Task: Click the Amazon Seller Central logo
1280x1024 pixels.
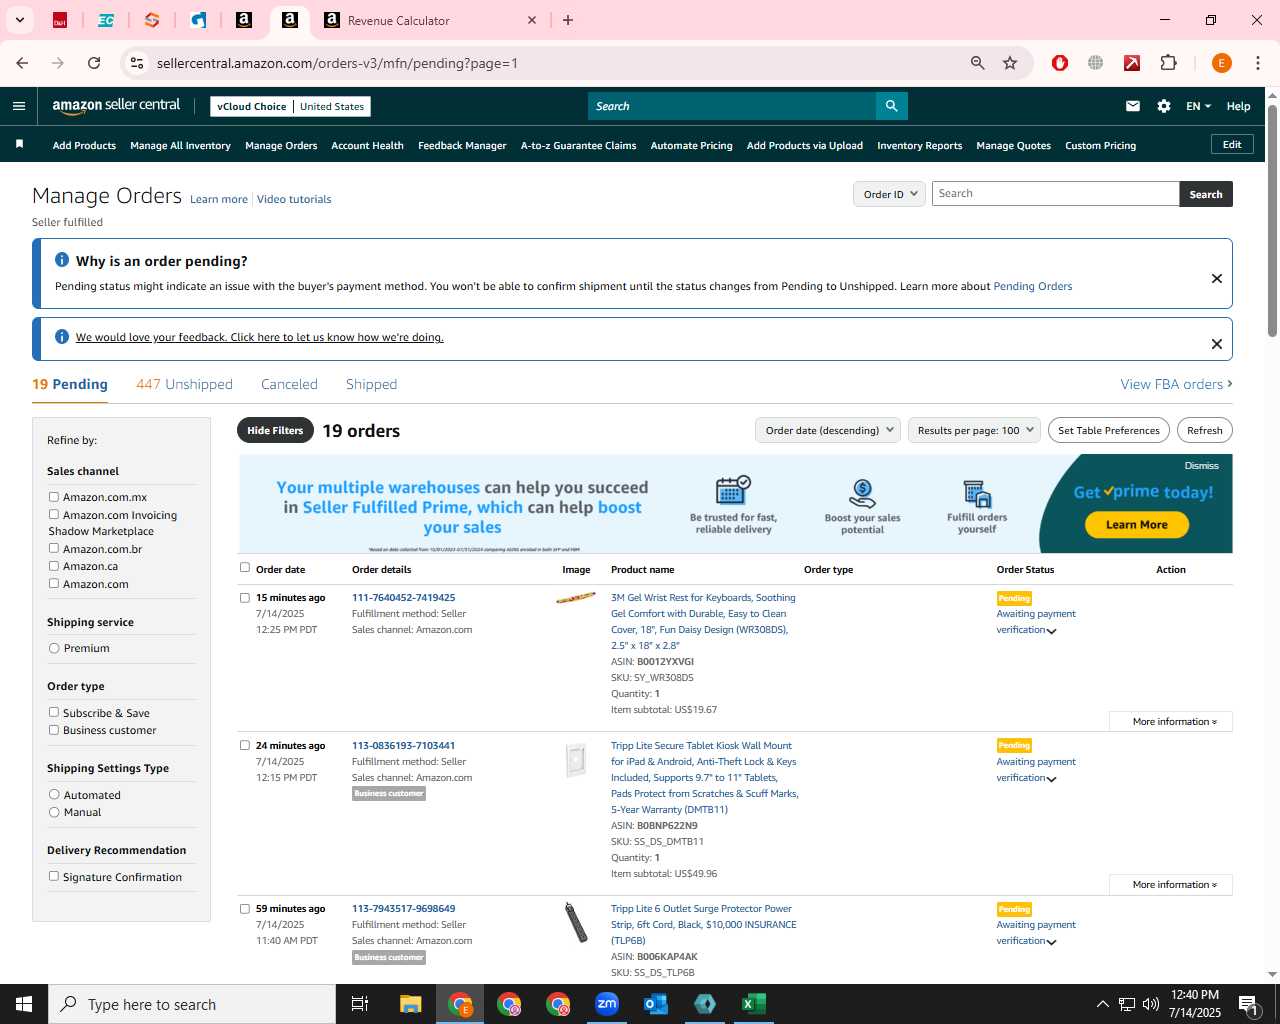Action: coord(116,106)
